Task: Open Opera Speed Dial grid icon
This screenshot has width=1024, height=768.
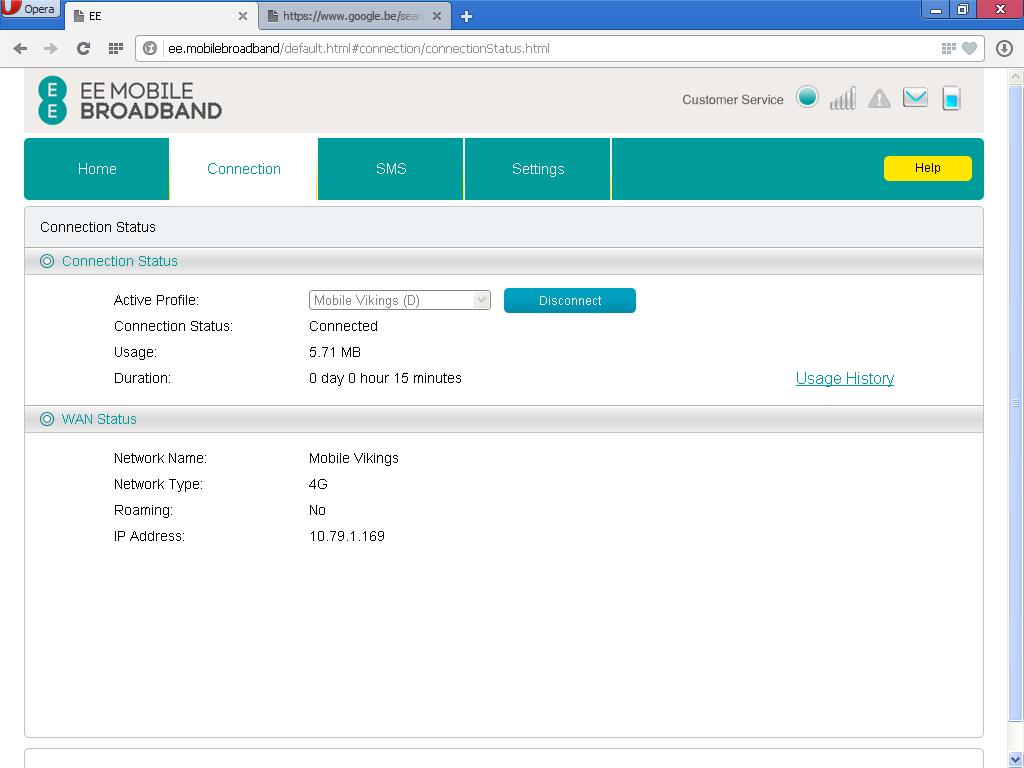Action: 115,48
